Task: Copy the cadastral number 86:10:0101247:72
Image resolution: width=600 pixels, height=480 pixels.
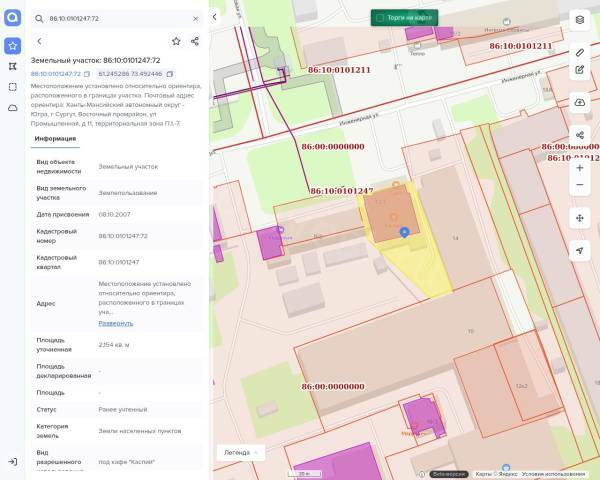Action: point(87,74)
